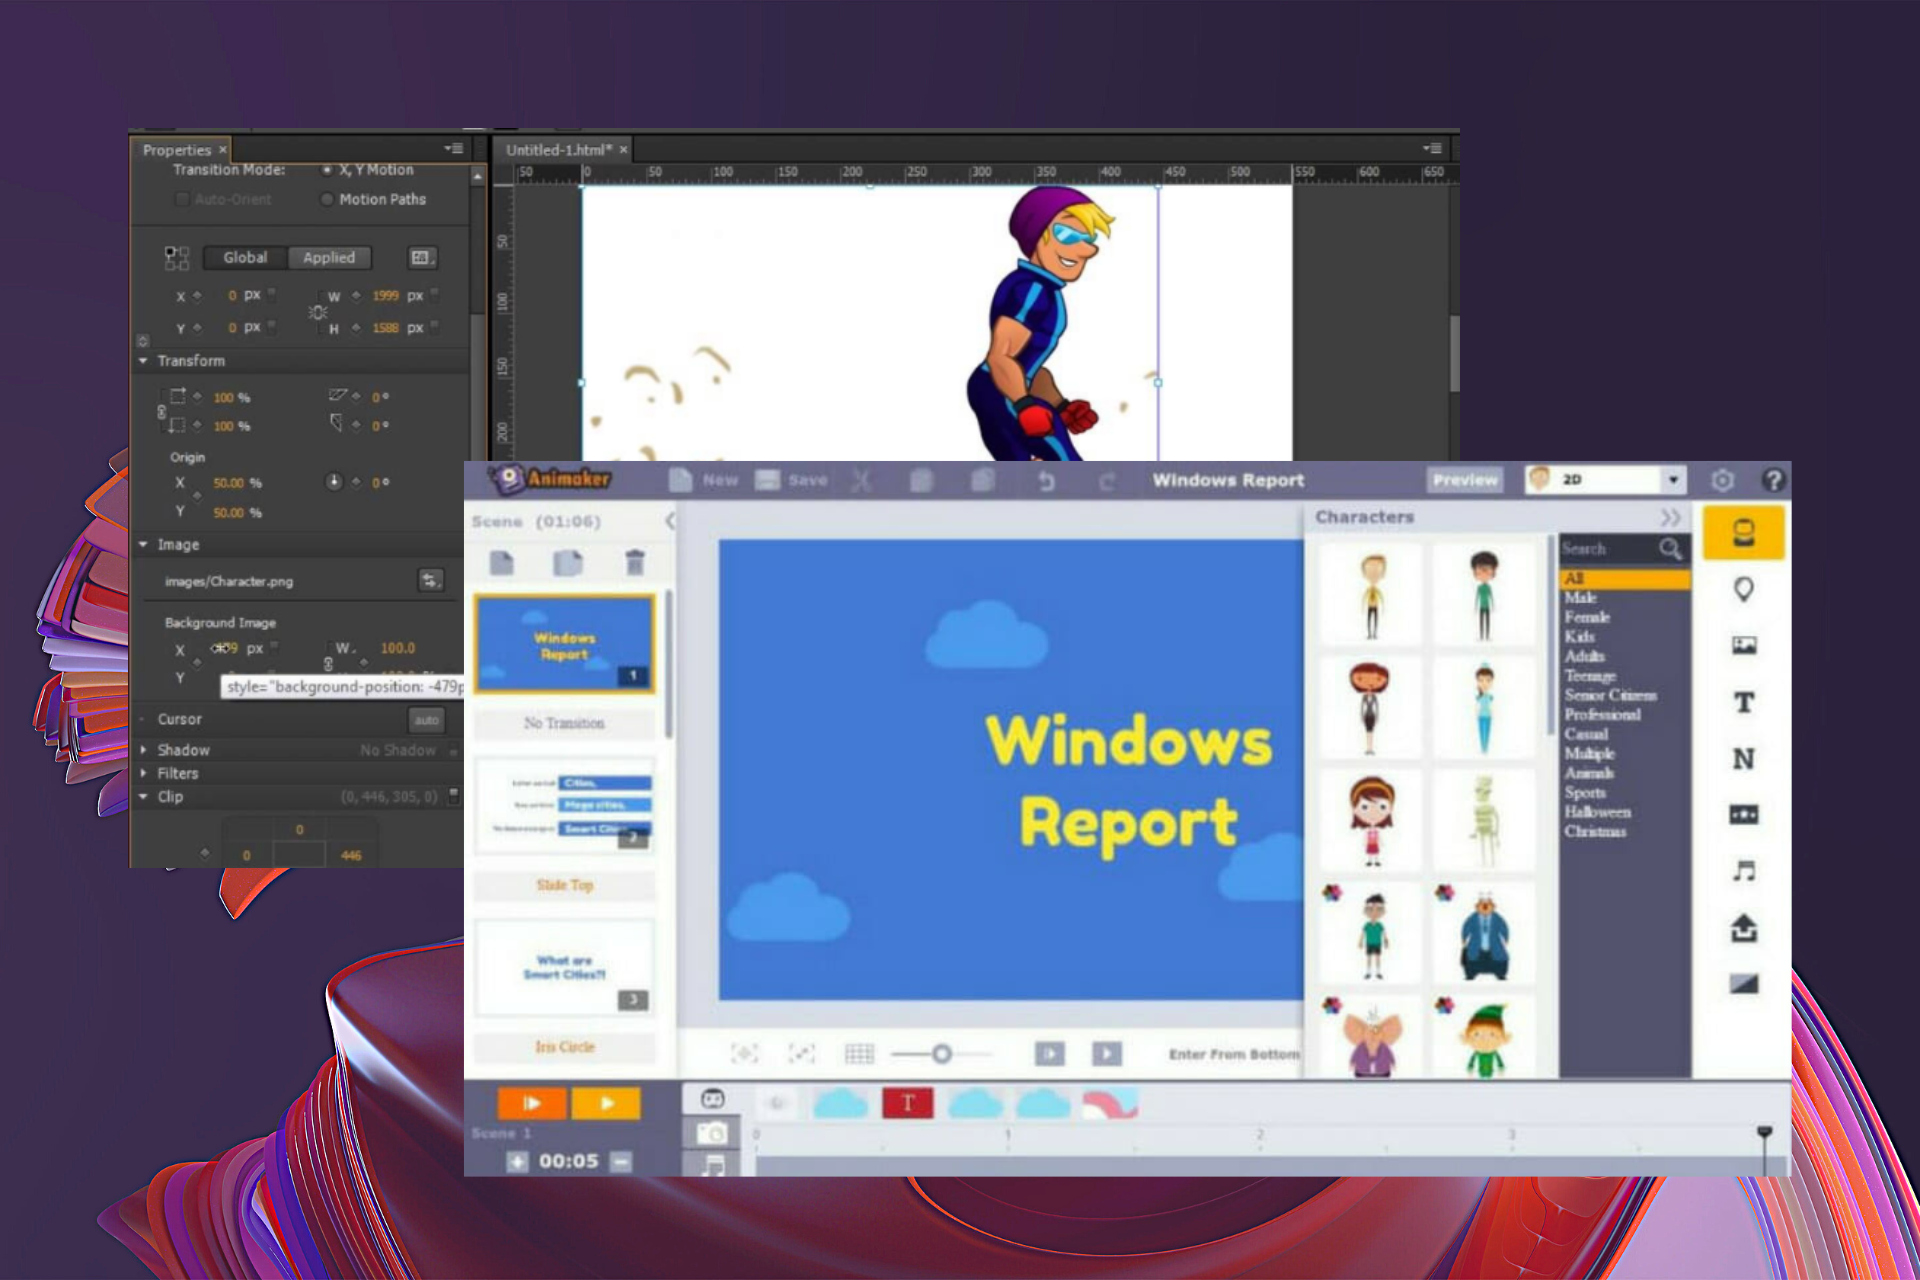Open the Effects filmstrip icon in sidebar
Viewport: 1920px width, 1280px height.
pyautogui.click(x=1743, y=814)
